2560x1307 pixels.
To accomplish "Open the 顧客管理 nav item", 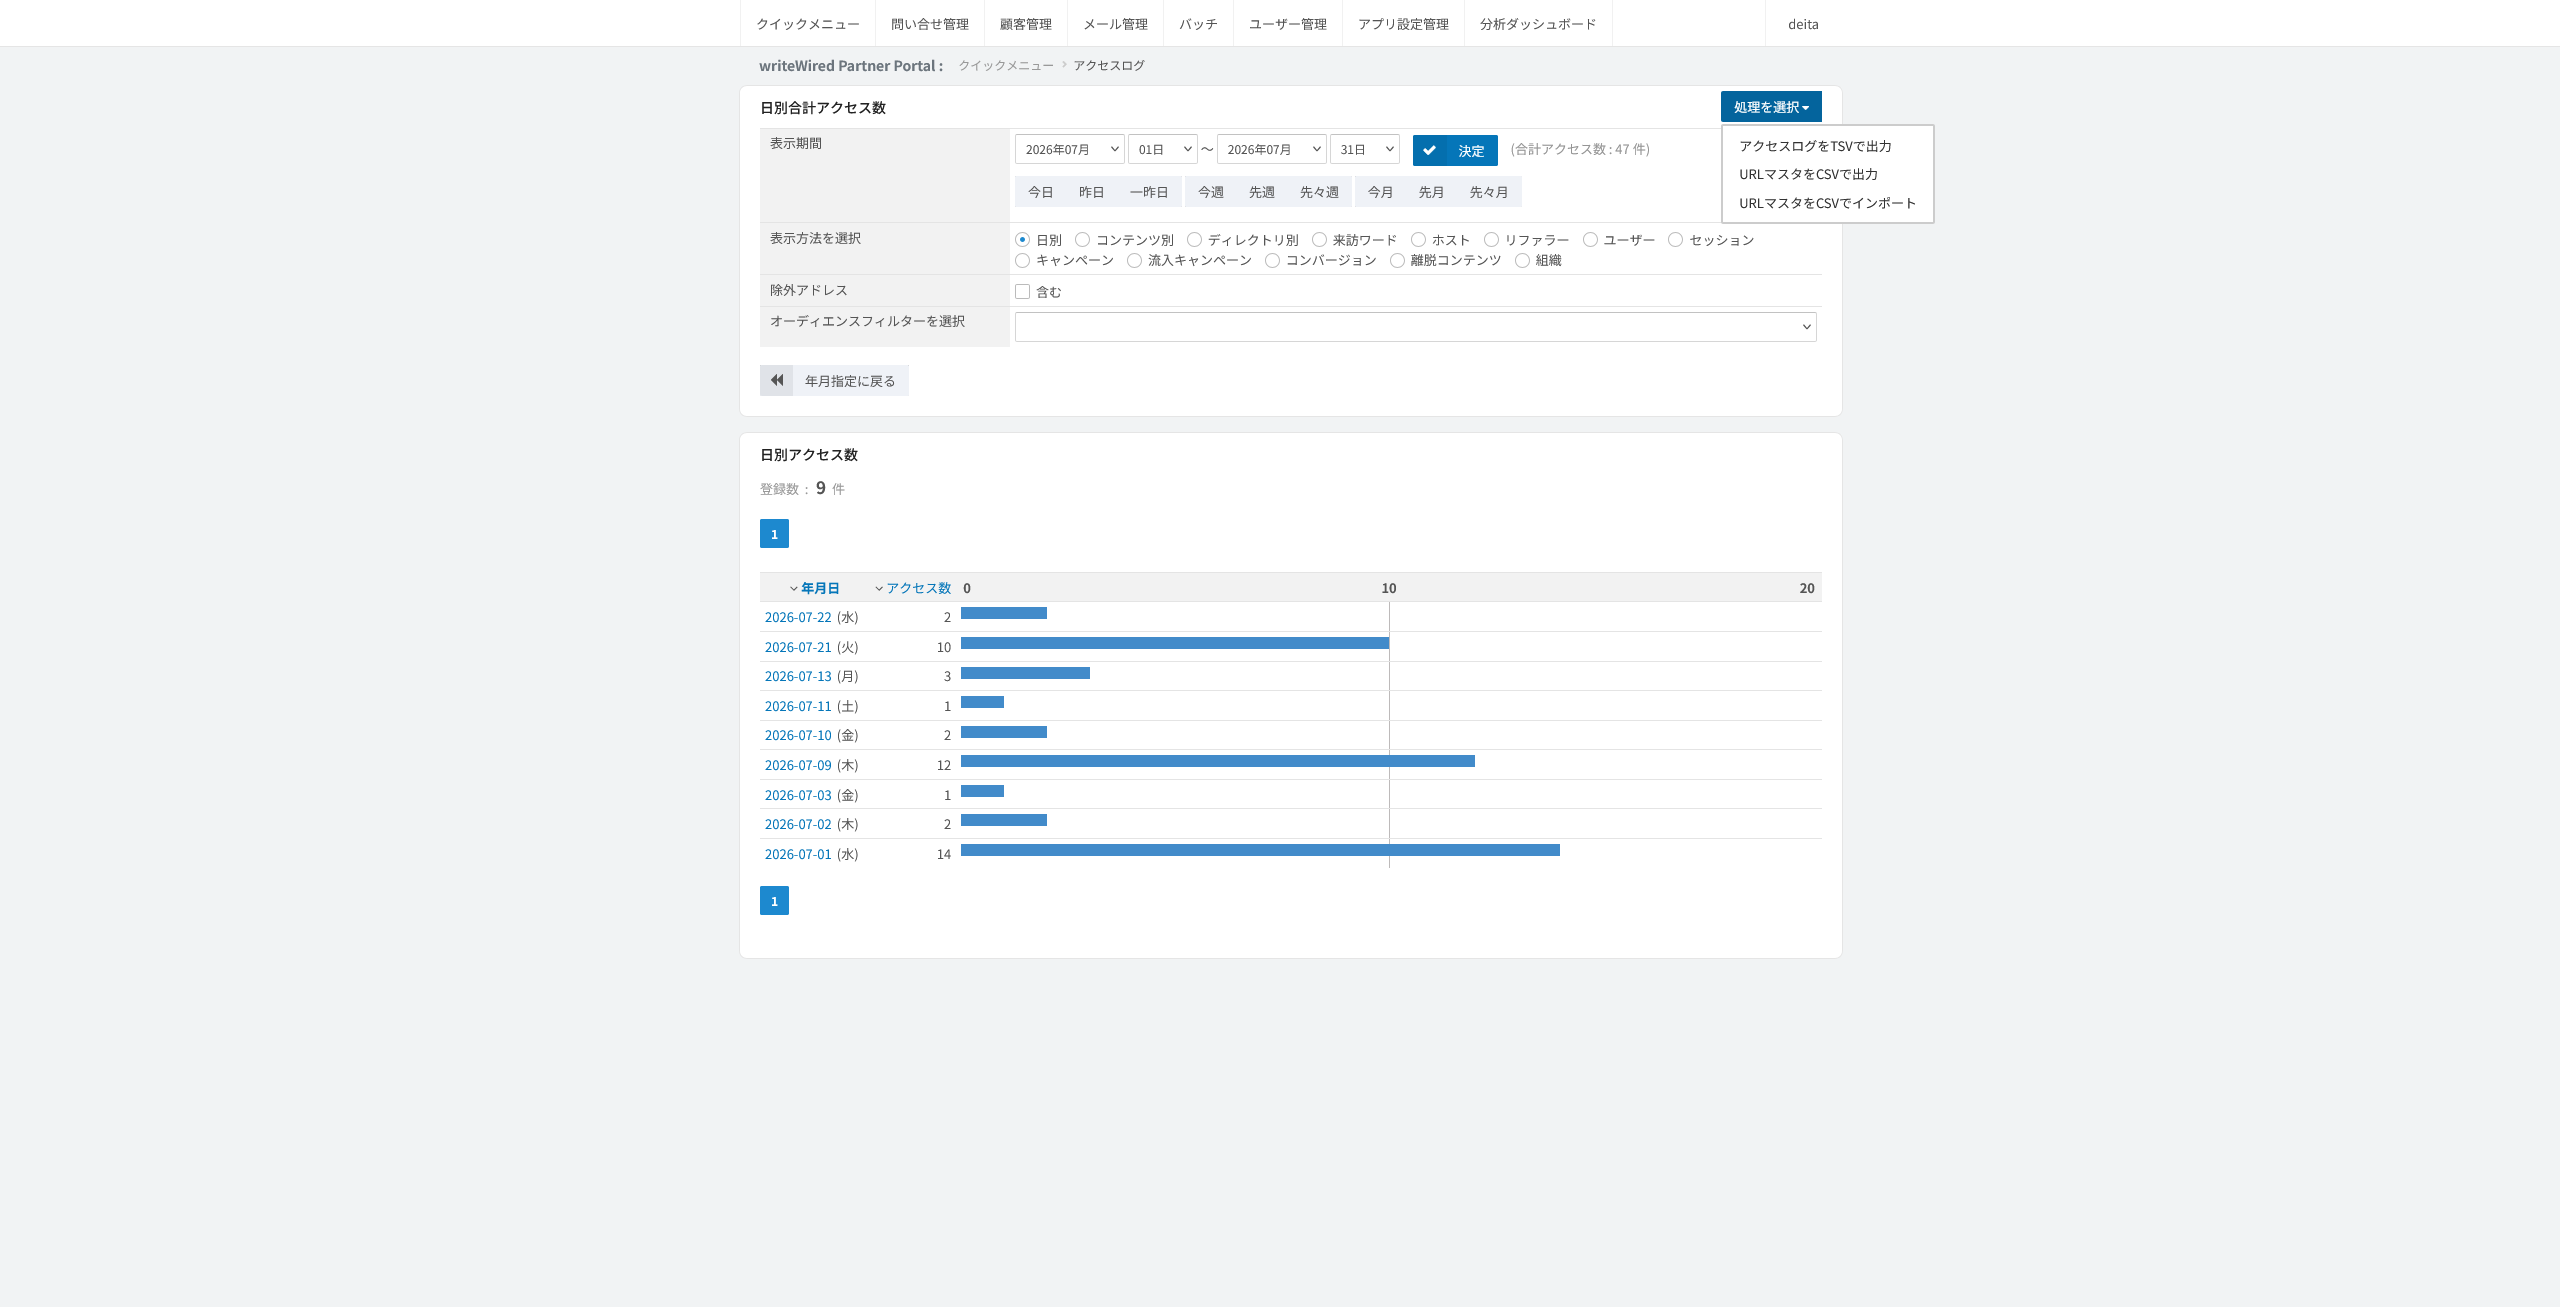I will coord(1026,24).
